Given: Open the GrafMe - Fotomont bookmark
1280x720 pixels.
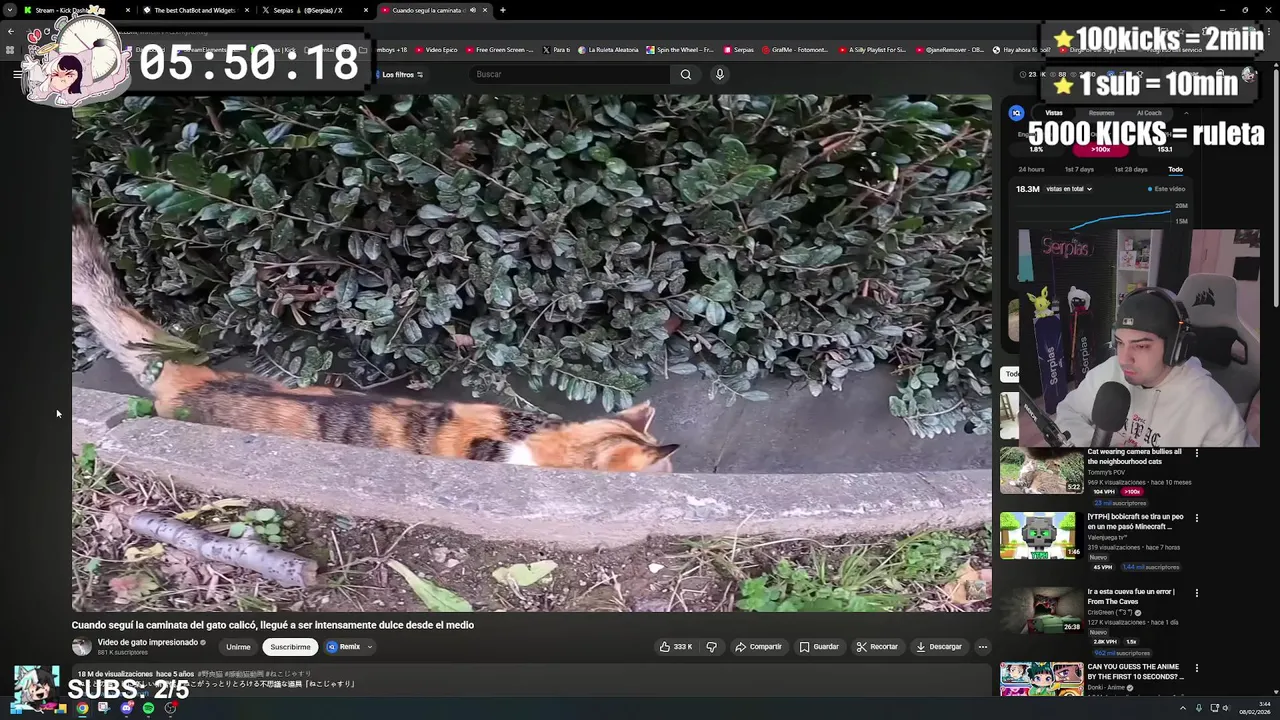Looking at the screenshot, I should point(794,49).
